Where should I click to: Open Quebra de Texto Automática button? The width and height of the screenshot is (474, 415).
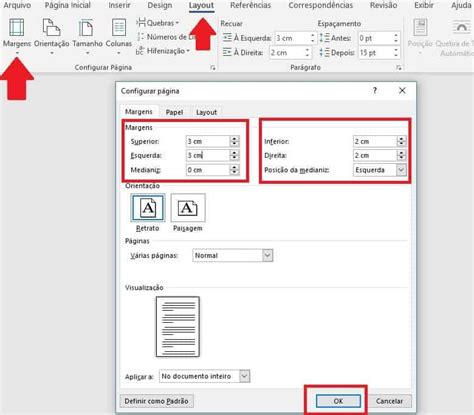pyautogui.click(x=455, y=37)
